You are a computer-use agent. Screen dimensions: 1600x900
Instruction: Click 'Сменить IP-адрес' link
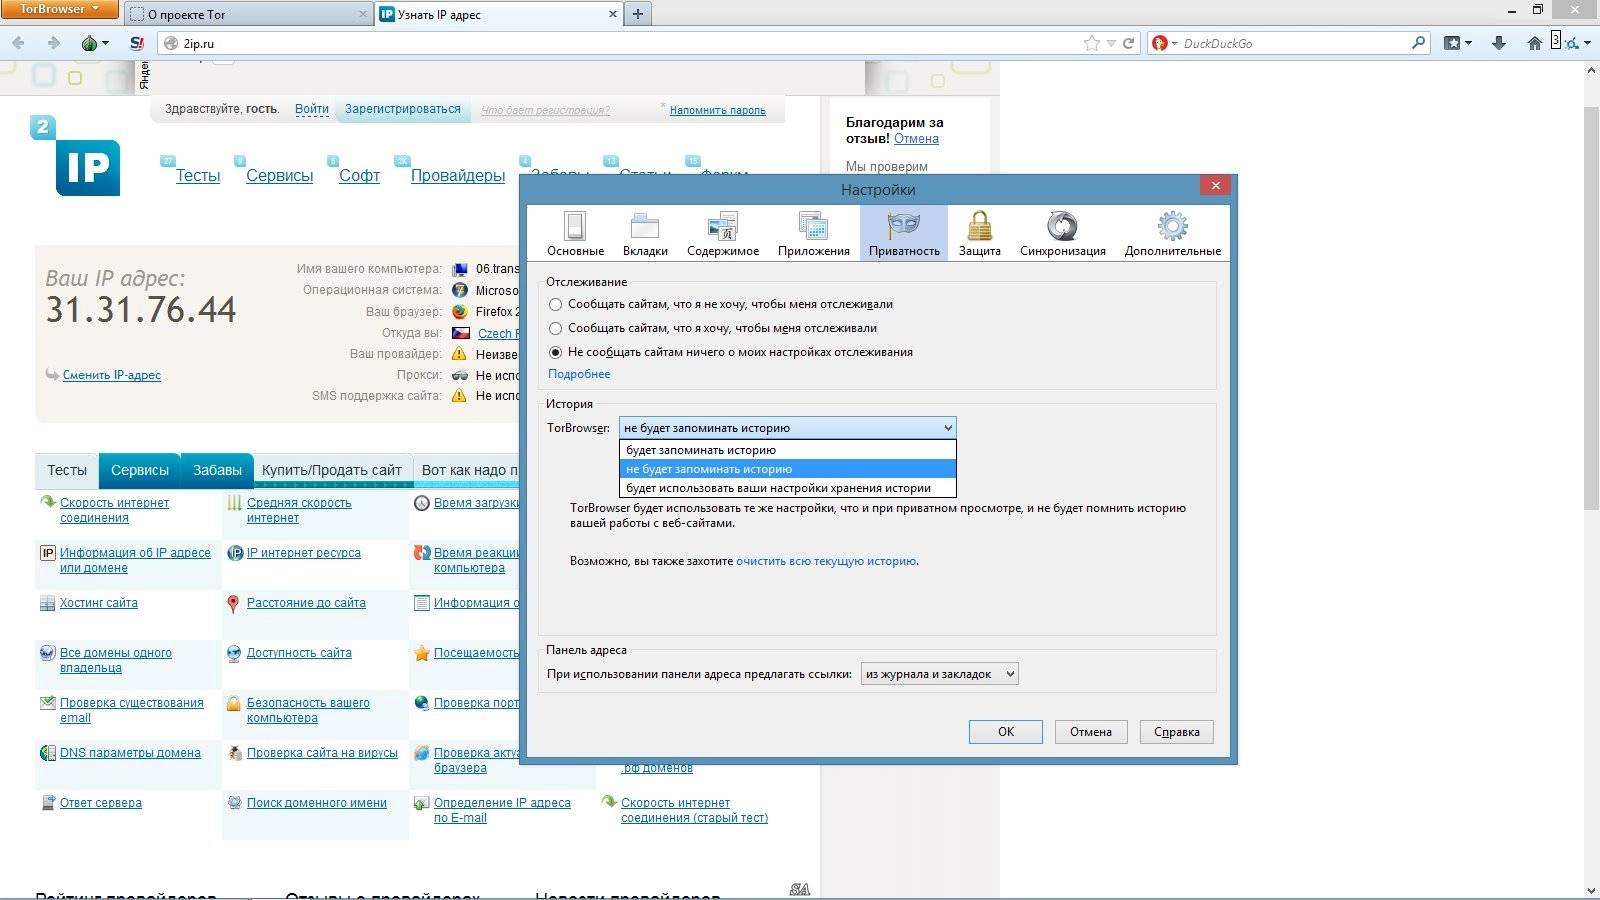(x=111, y=375)
